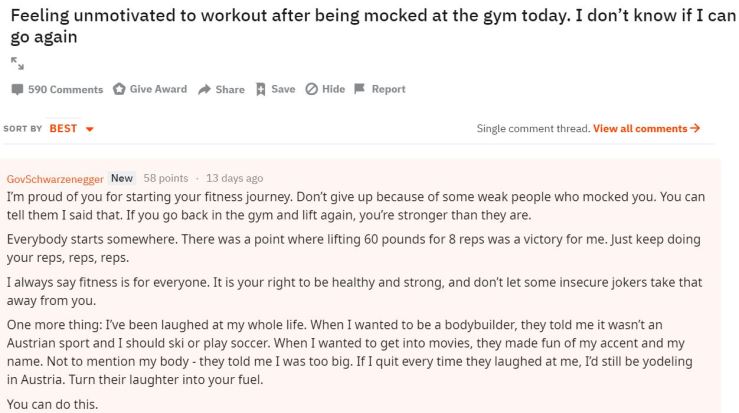
Task: Click the New badge beside the username
Action: point(122,178)
